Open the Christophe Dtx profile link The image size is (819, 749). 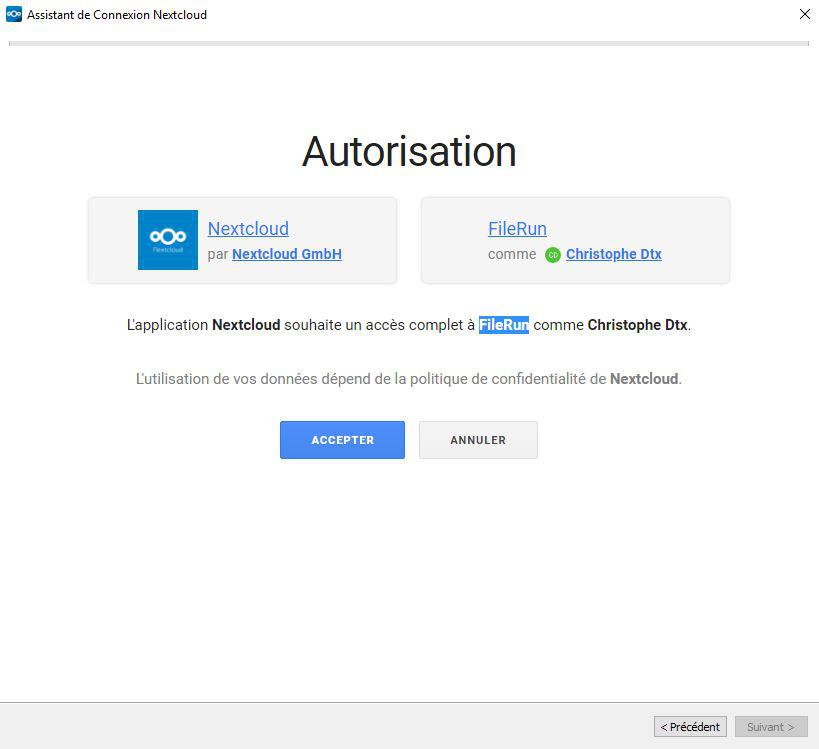click(614, 254)
